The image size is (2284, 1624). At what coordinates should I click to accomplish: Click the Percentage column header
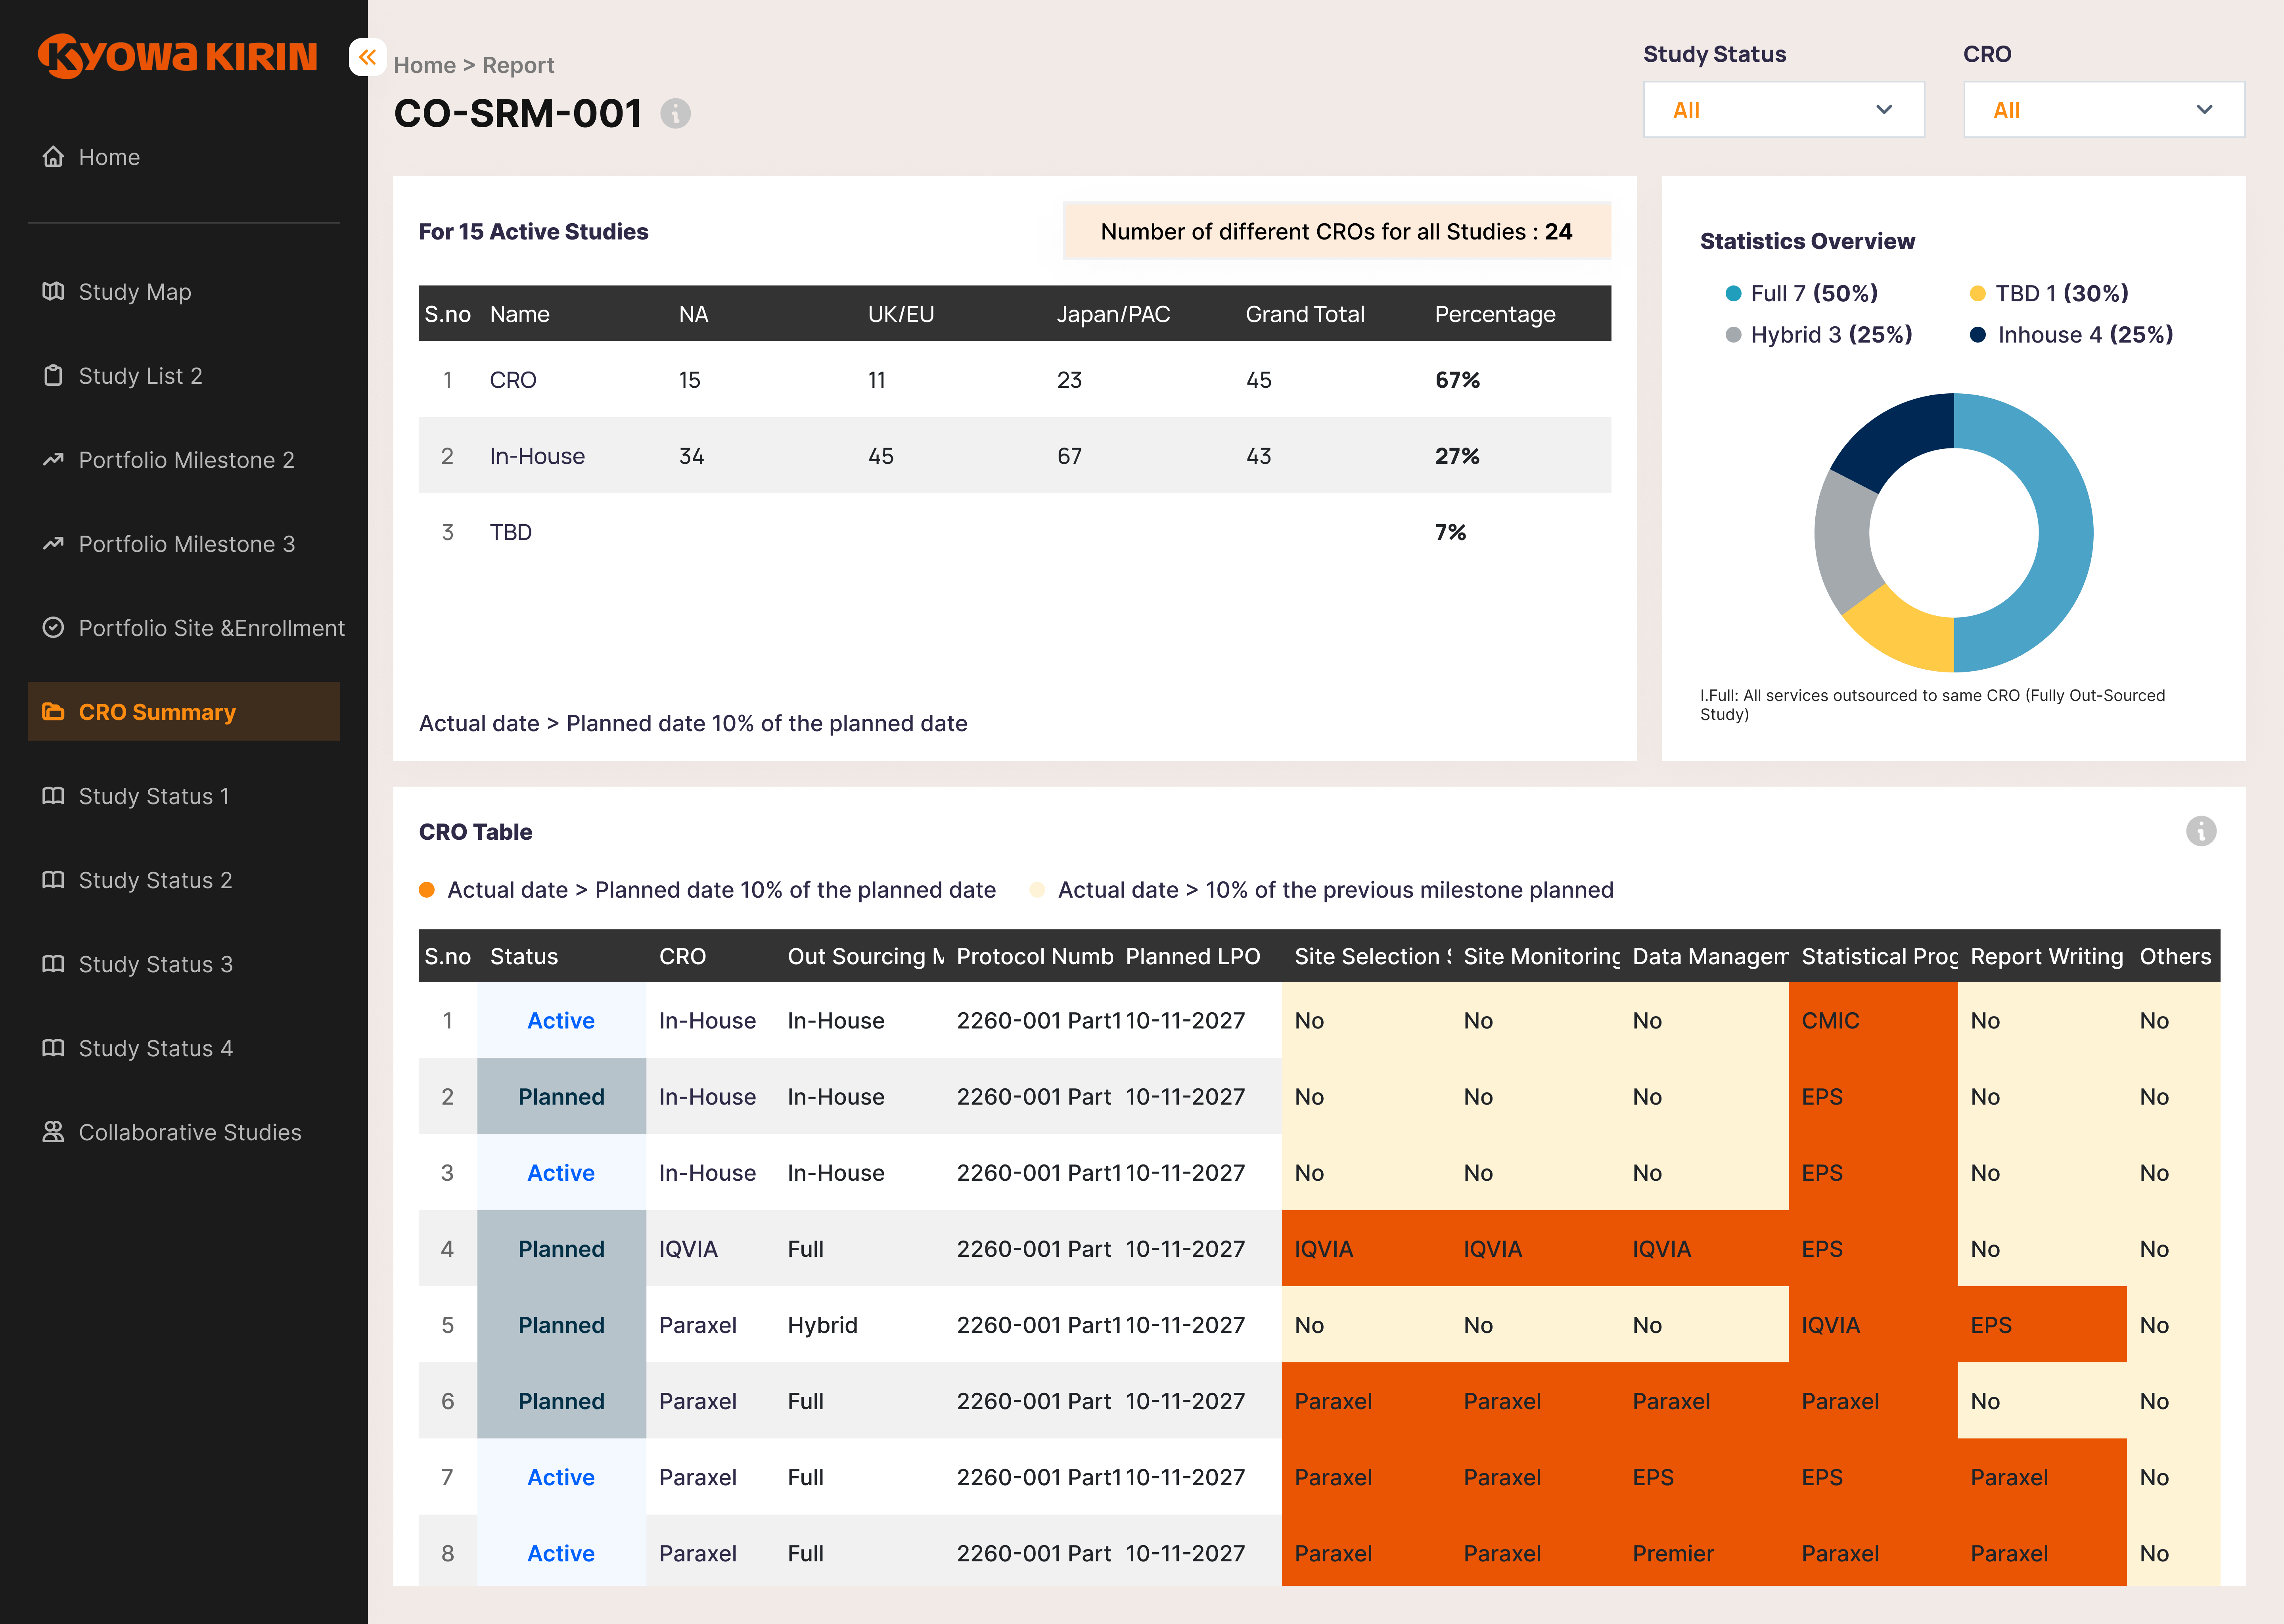click(x=1494, y=314)
